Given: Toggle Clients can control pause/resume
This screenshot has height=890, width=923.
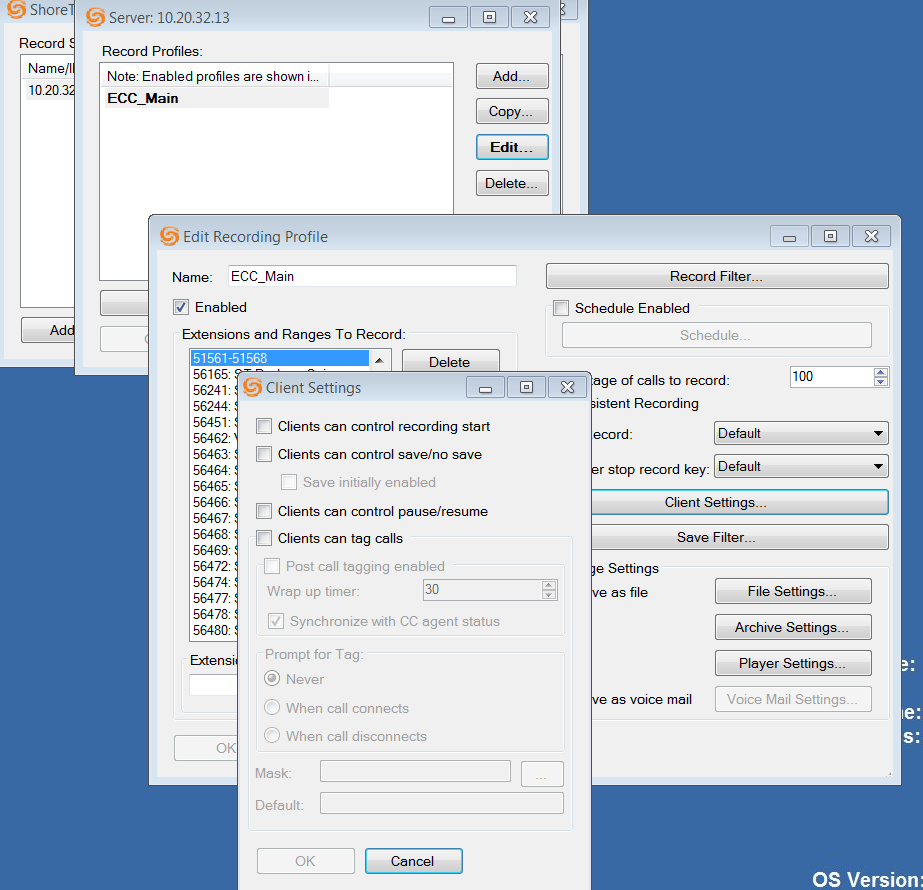Looking at the screenshot, I should [x=264, y=511].
